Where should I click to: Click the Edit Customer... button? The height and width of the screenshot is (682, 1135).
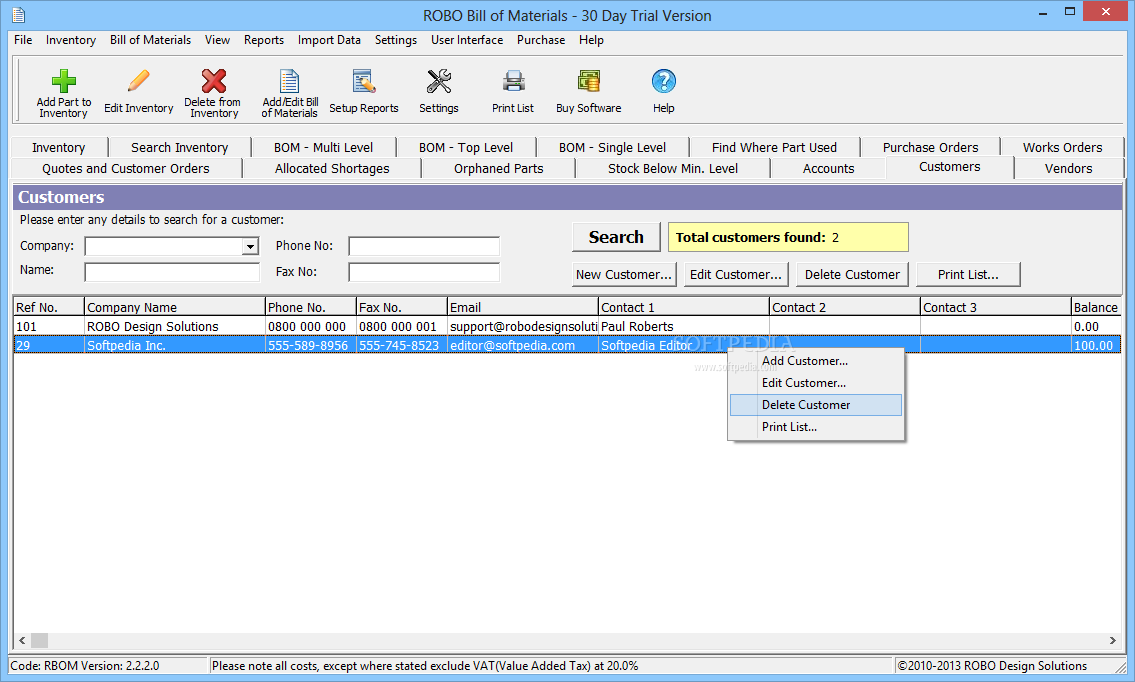pos(735,274)
